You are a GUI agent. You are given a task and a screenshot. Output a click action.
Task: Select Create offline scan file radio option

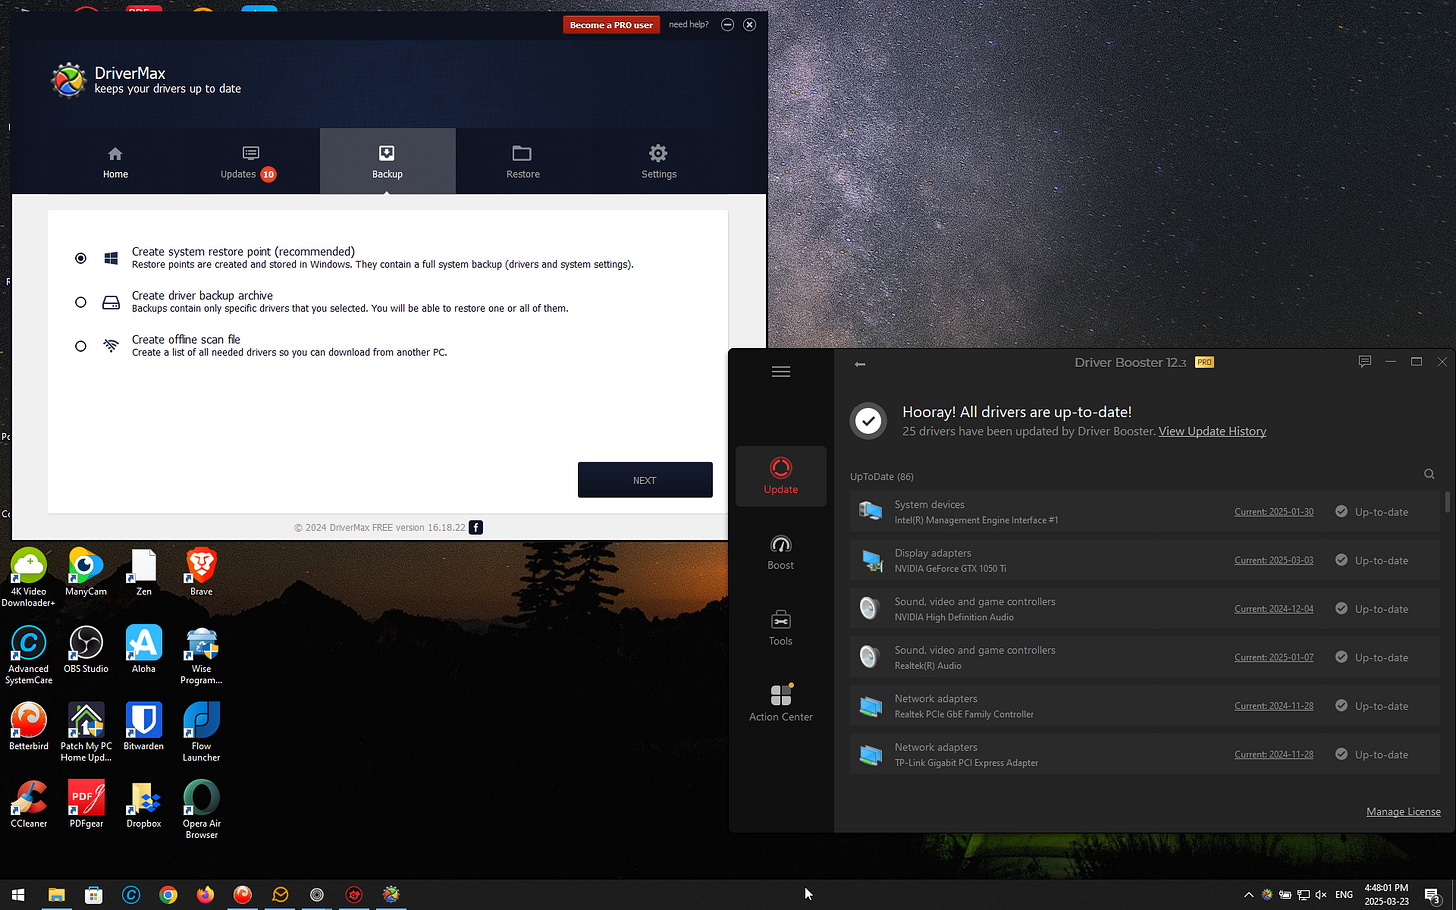(81, 346)
